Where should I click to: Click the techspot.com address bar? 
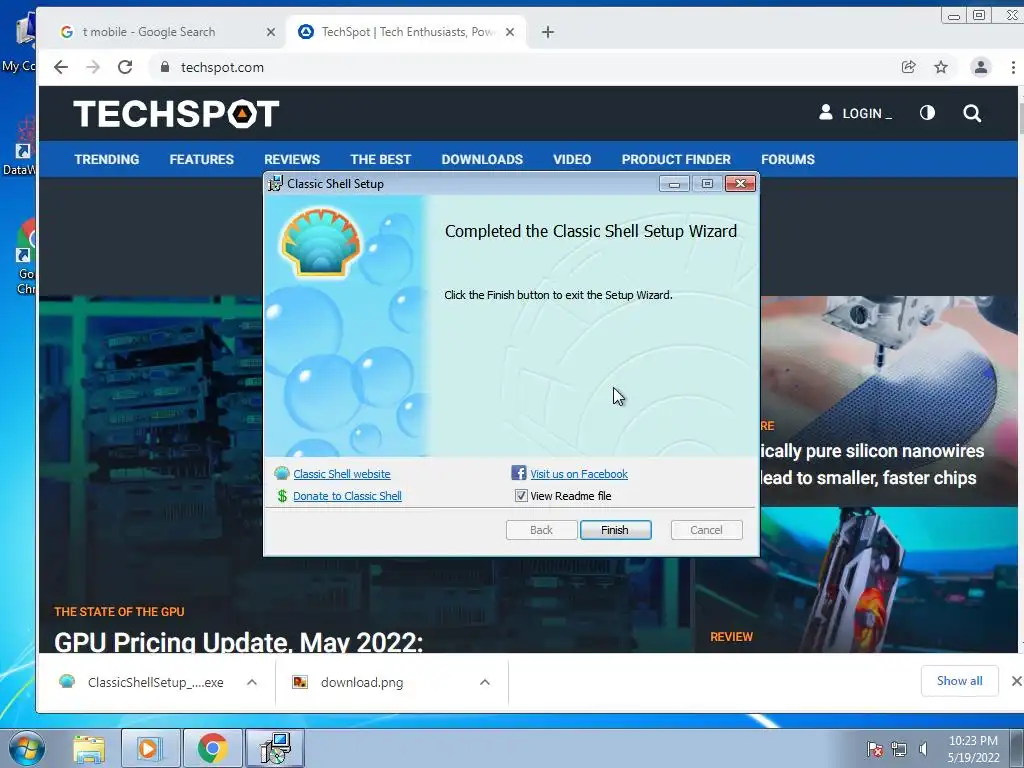(x=522, y=67)
